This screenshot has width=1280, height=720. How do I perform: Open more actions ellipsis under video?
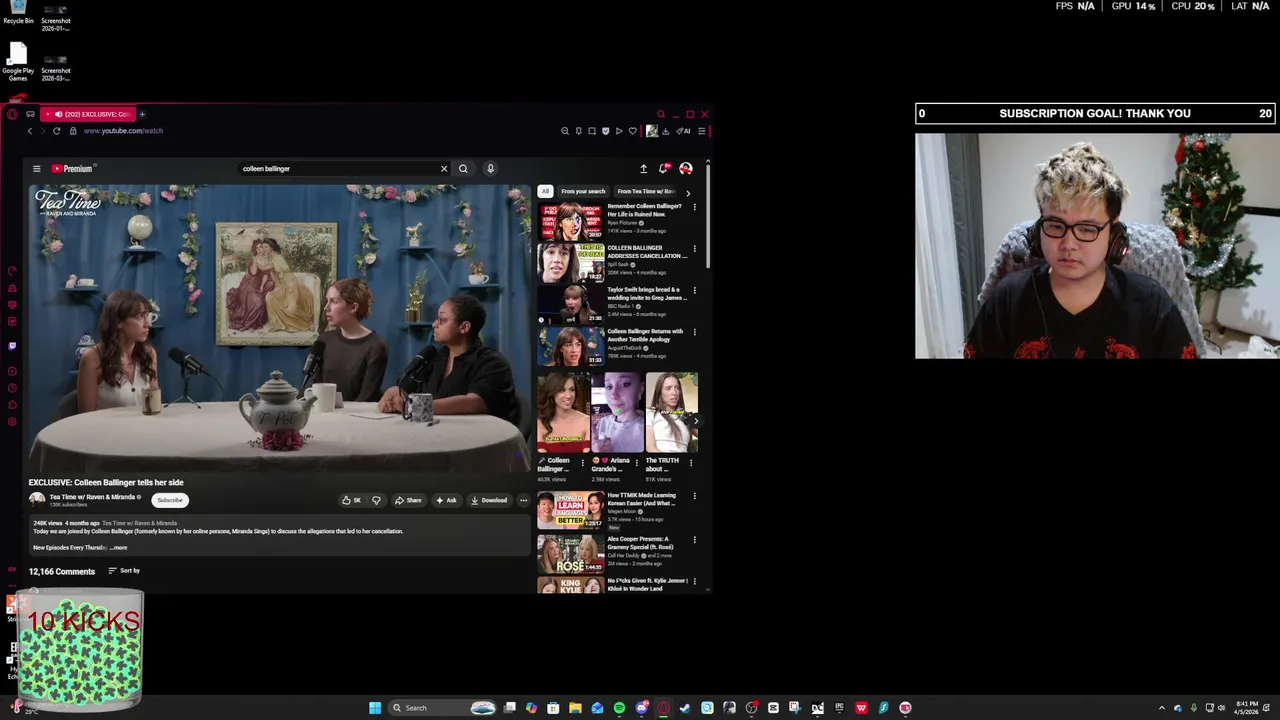point(523,500)
